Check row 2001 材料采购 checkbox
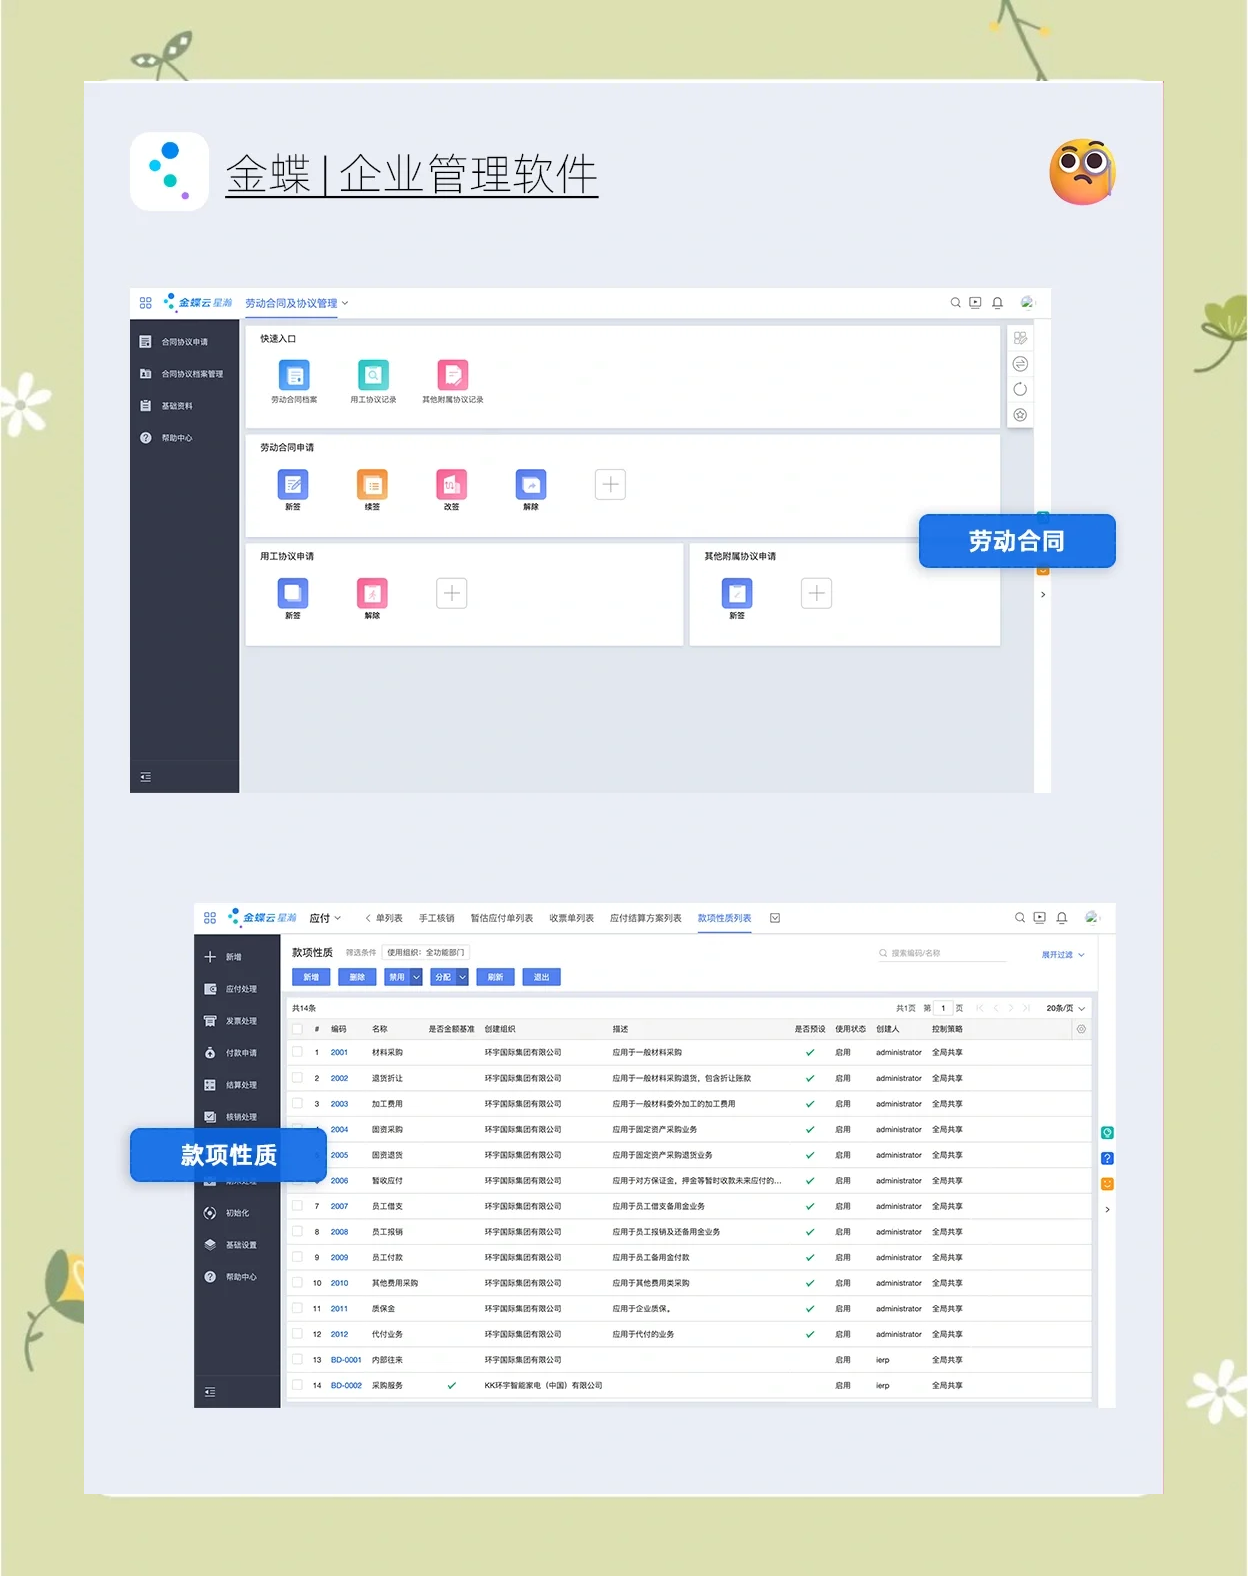 [x=297, y=1052]
